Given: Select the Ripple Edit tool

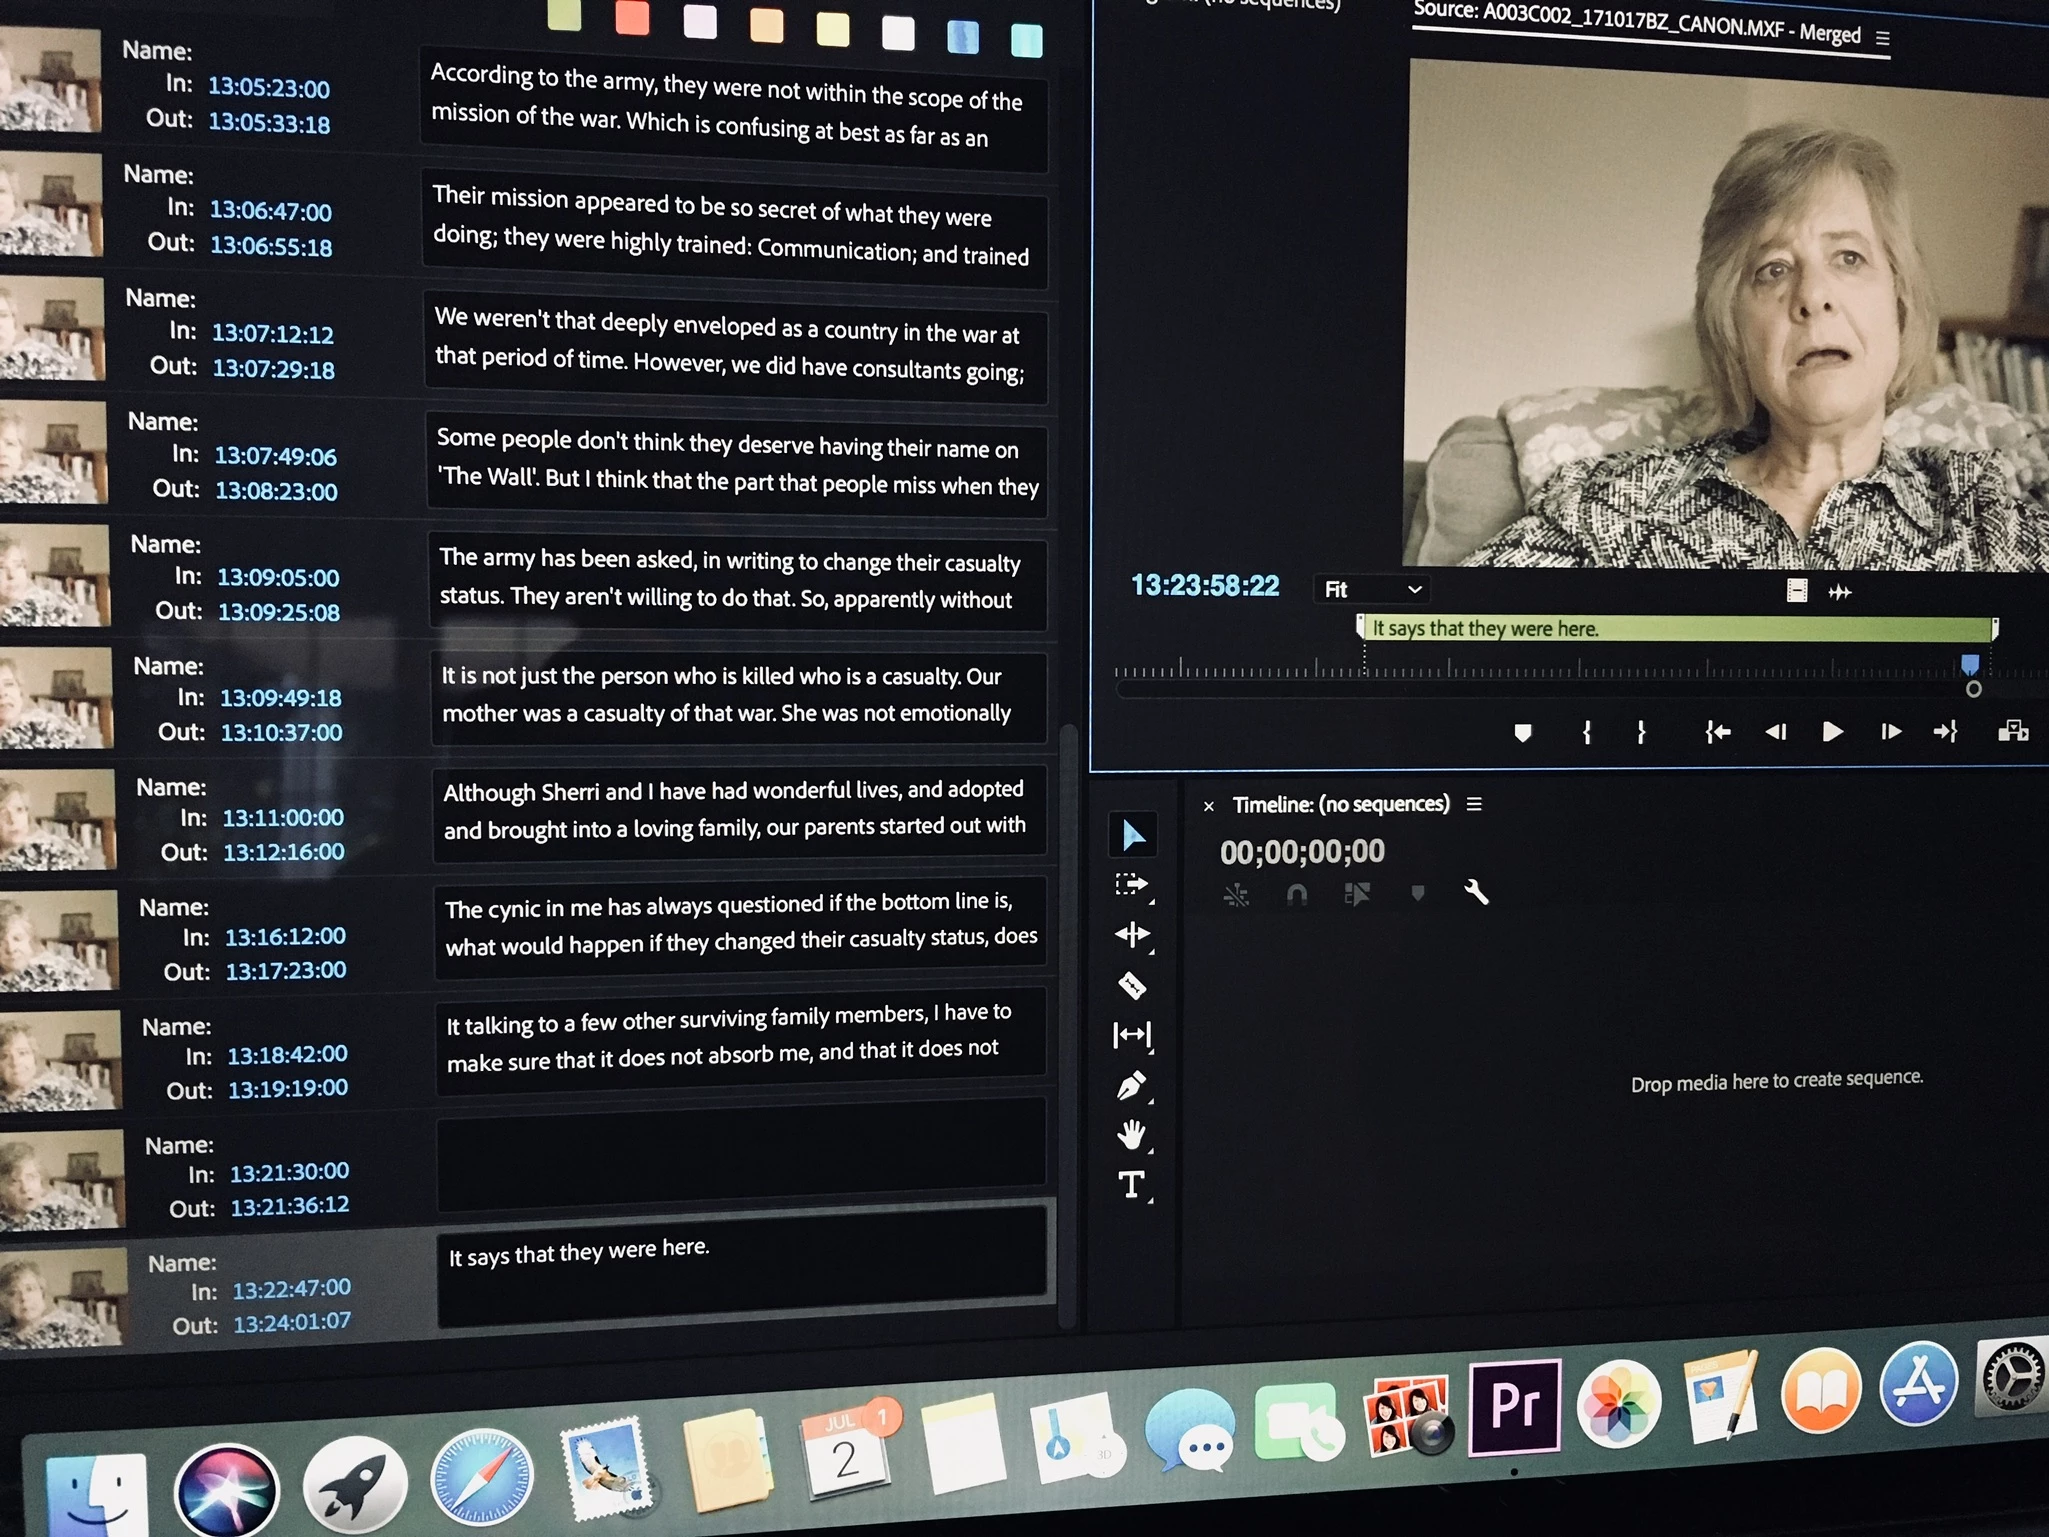Looking at the screenshot, I should tap(1131, 934).
